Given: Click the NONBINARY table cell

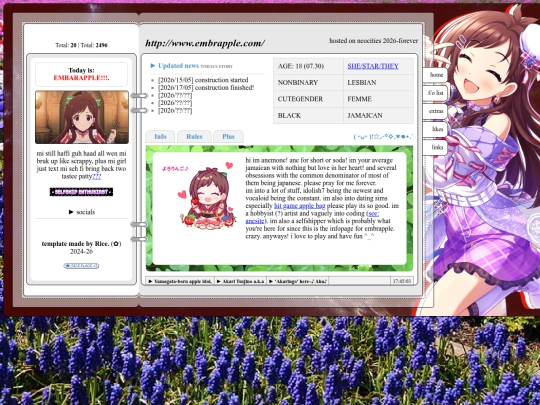Looking at the screenshot, I should click(x=308, y=83).
